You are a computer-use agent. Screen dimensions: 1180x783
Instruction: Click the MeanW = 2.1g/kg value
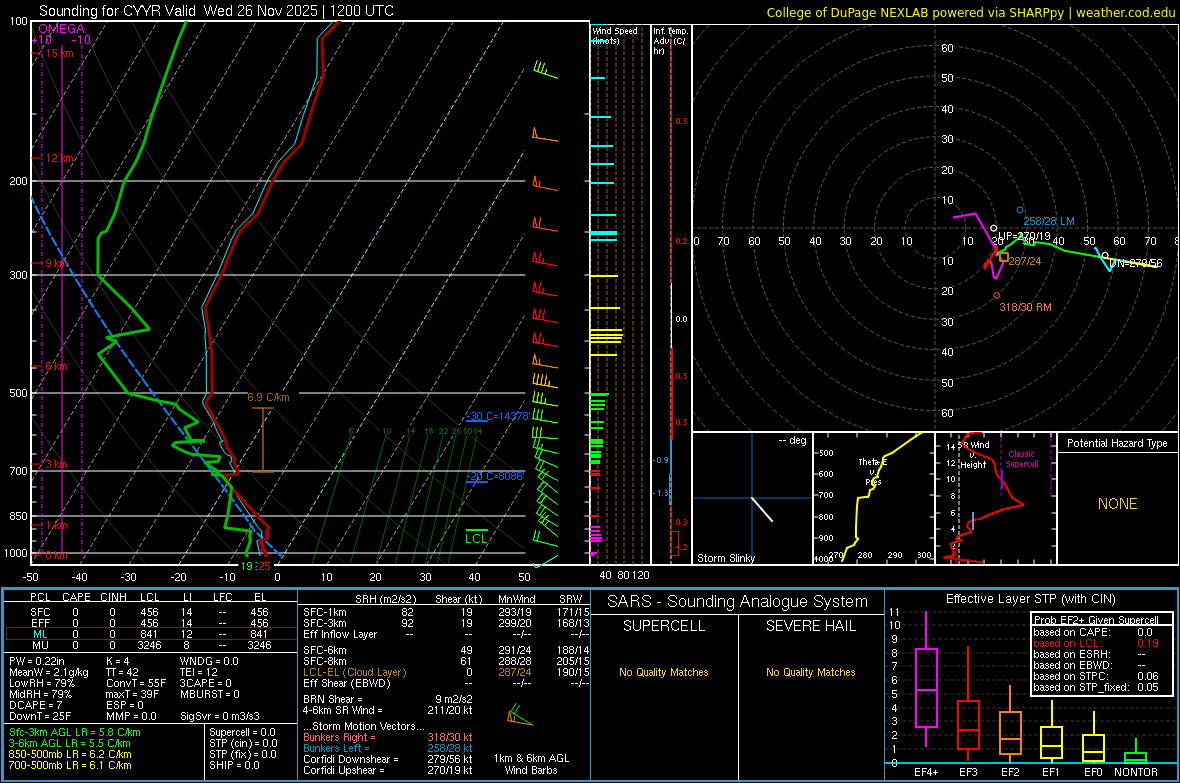pyautogui.click(x=48, y=672)
